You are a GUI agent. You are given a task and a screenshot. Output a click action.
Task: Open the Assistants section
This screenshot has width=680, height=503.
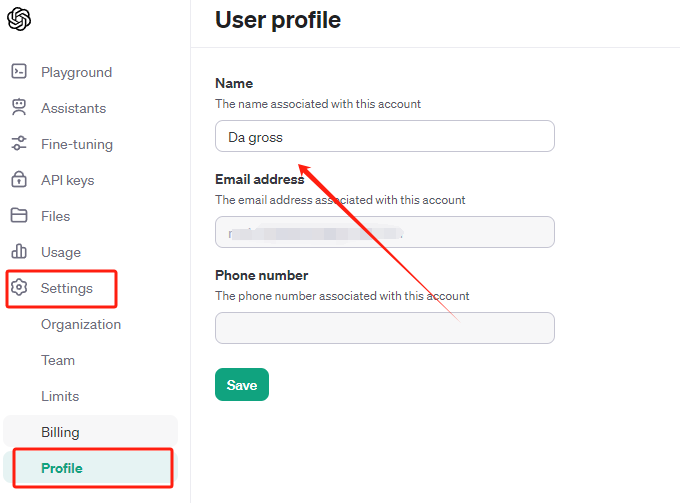[x=73, y=108]
